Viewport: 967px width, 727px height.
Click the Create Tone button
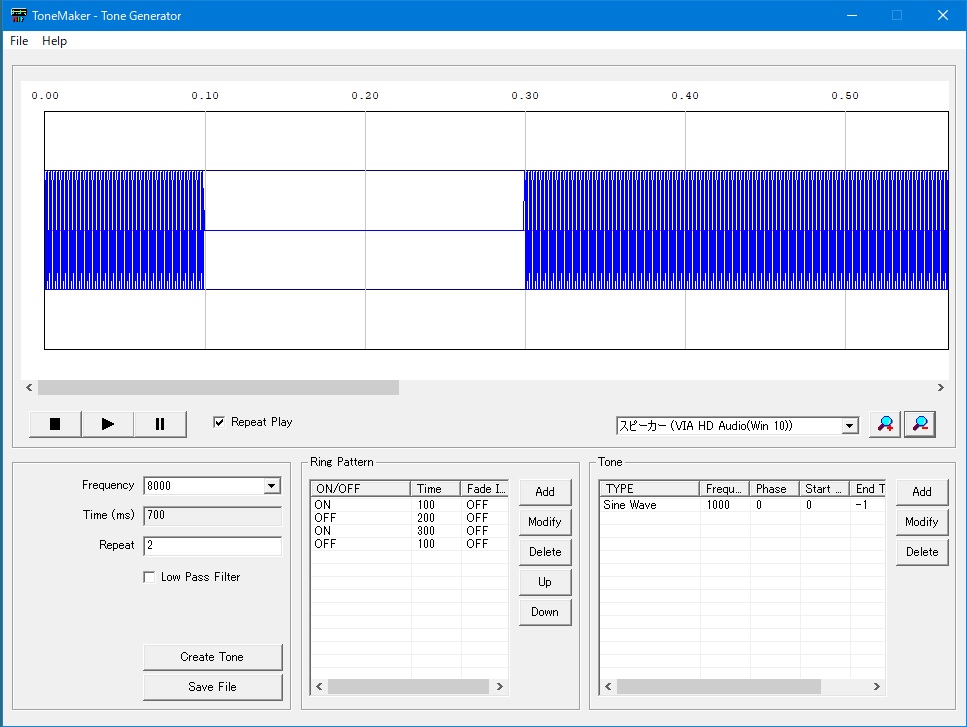pyautogui.click(x=212, y=657)
